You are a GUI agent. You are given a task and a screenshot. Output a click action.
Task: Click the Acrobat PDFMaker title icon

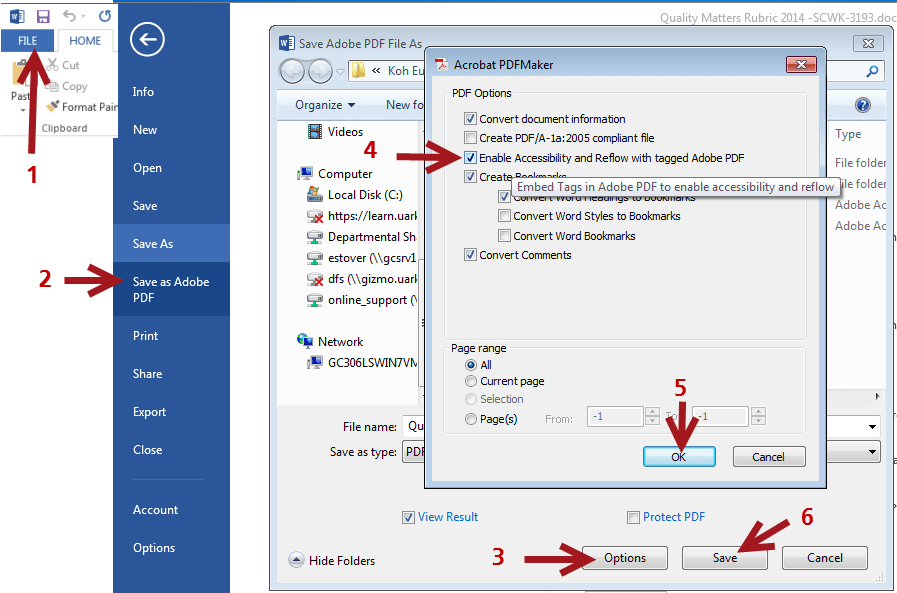pyautogui.click(x=441, y=65)
